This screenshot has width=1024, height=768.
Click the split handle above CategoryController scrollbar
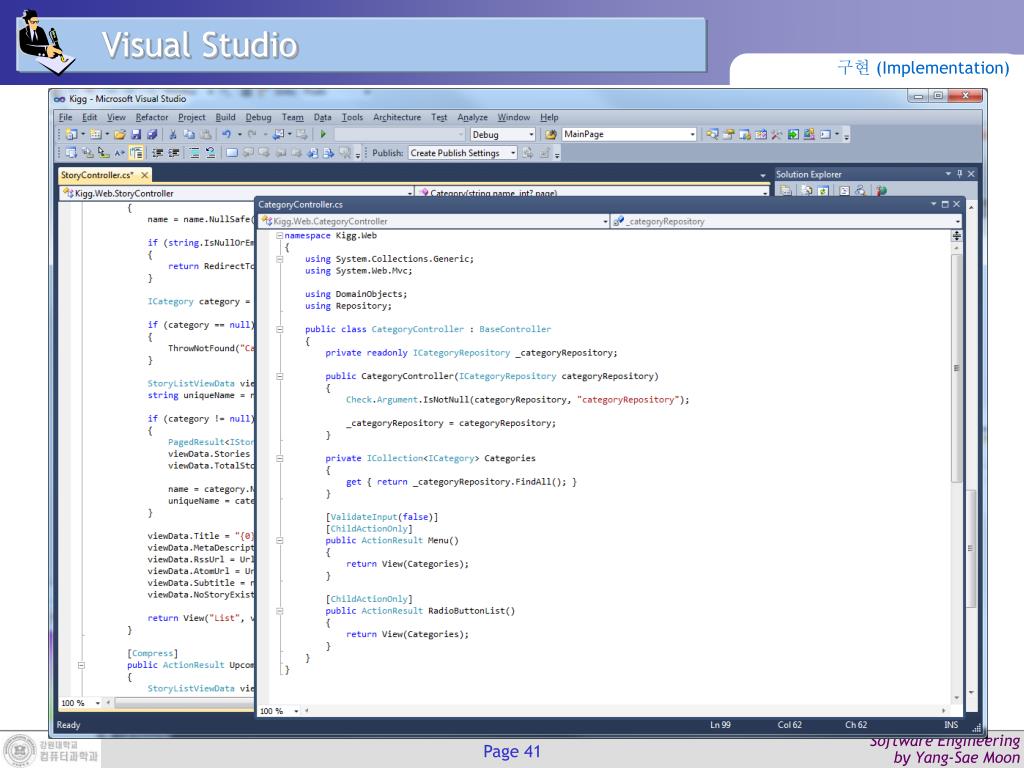coord(956,236)
